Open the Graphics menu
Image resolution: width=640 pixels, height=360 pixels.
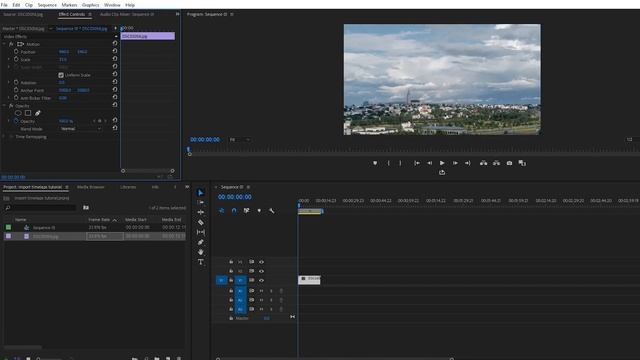(x=91, y=5)
